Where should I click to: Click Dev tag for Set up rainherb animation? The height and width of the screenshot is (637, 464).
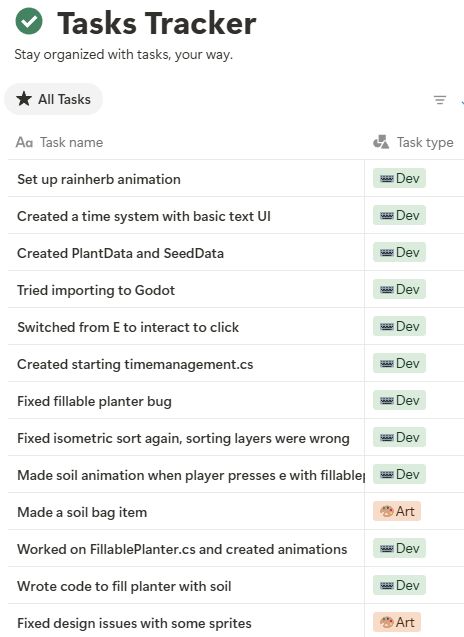pyautogui.click(x=399, y=178)
